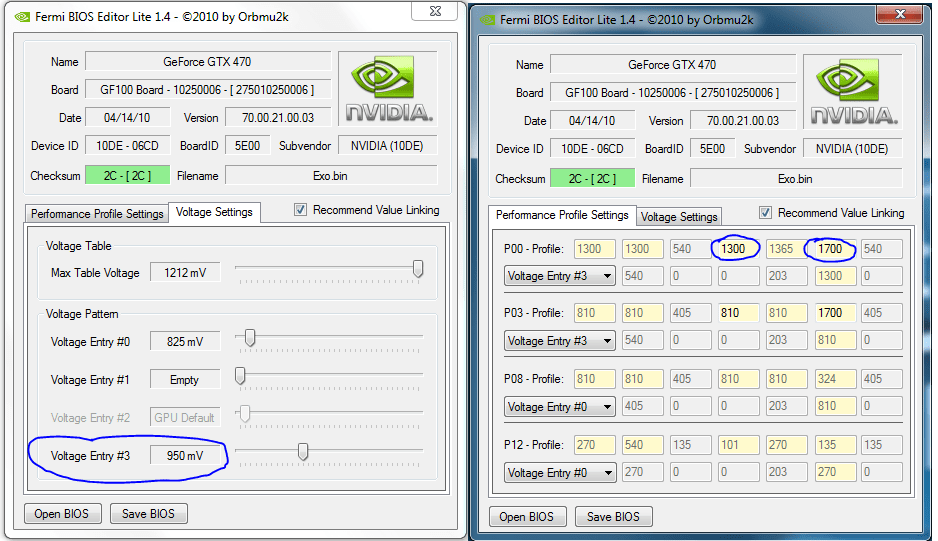The image size is (938, 541).
Task: Switch to Voltage Settings tab, right window
Action: coord(679,217)
